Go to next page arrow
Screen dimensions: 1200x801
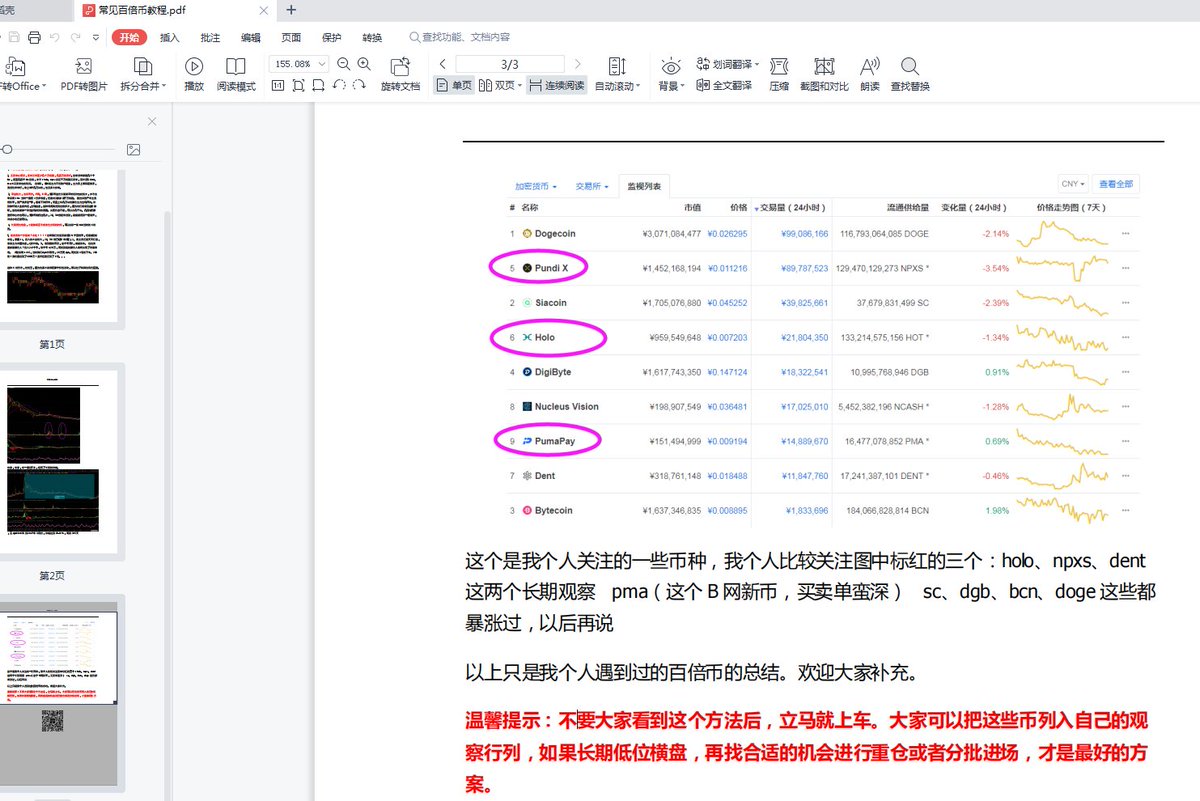point(577,64)
